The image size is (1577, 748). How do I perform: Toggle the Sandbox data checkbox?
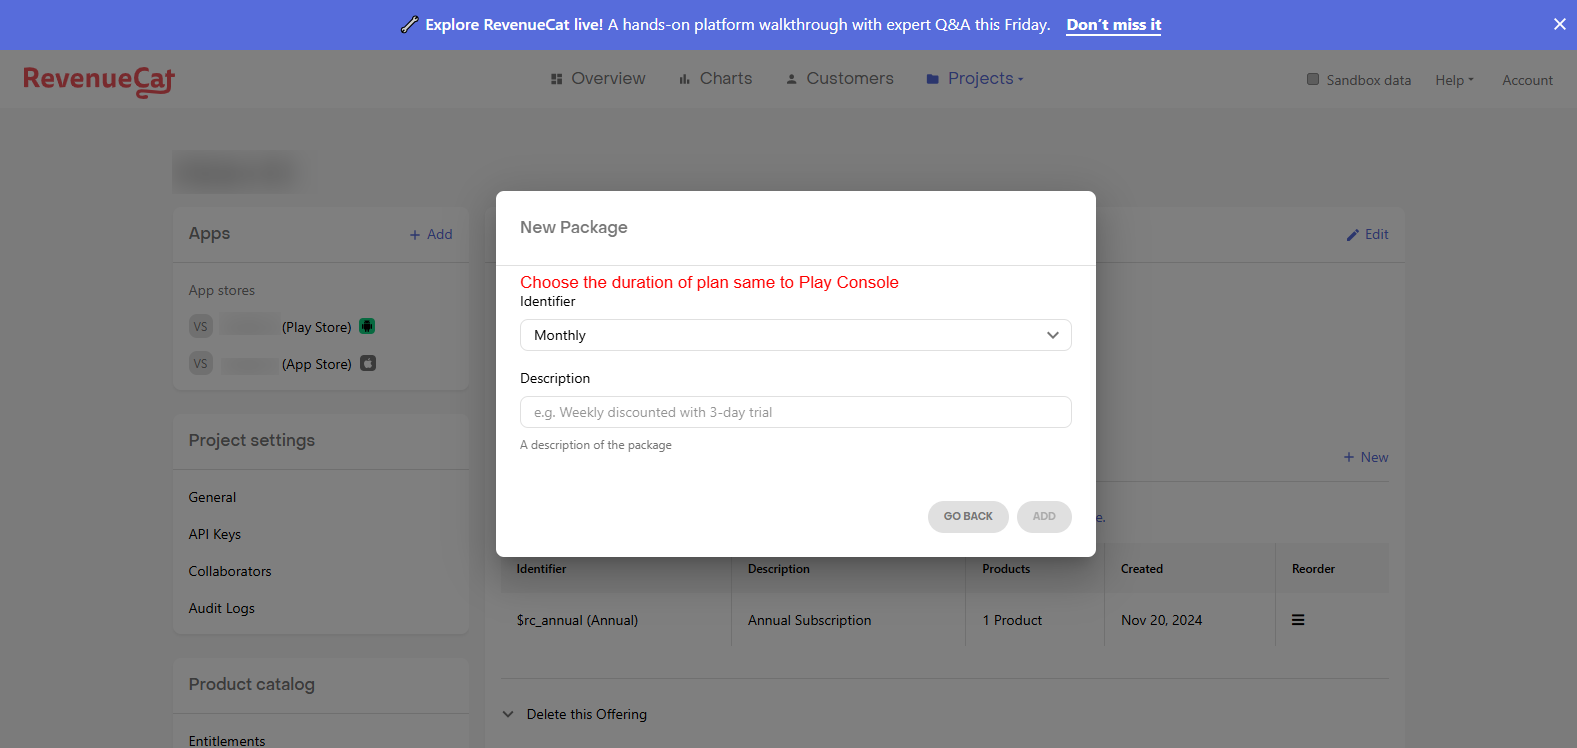click(1313, 79)
